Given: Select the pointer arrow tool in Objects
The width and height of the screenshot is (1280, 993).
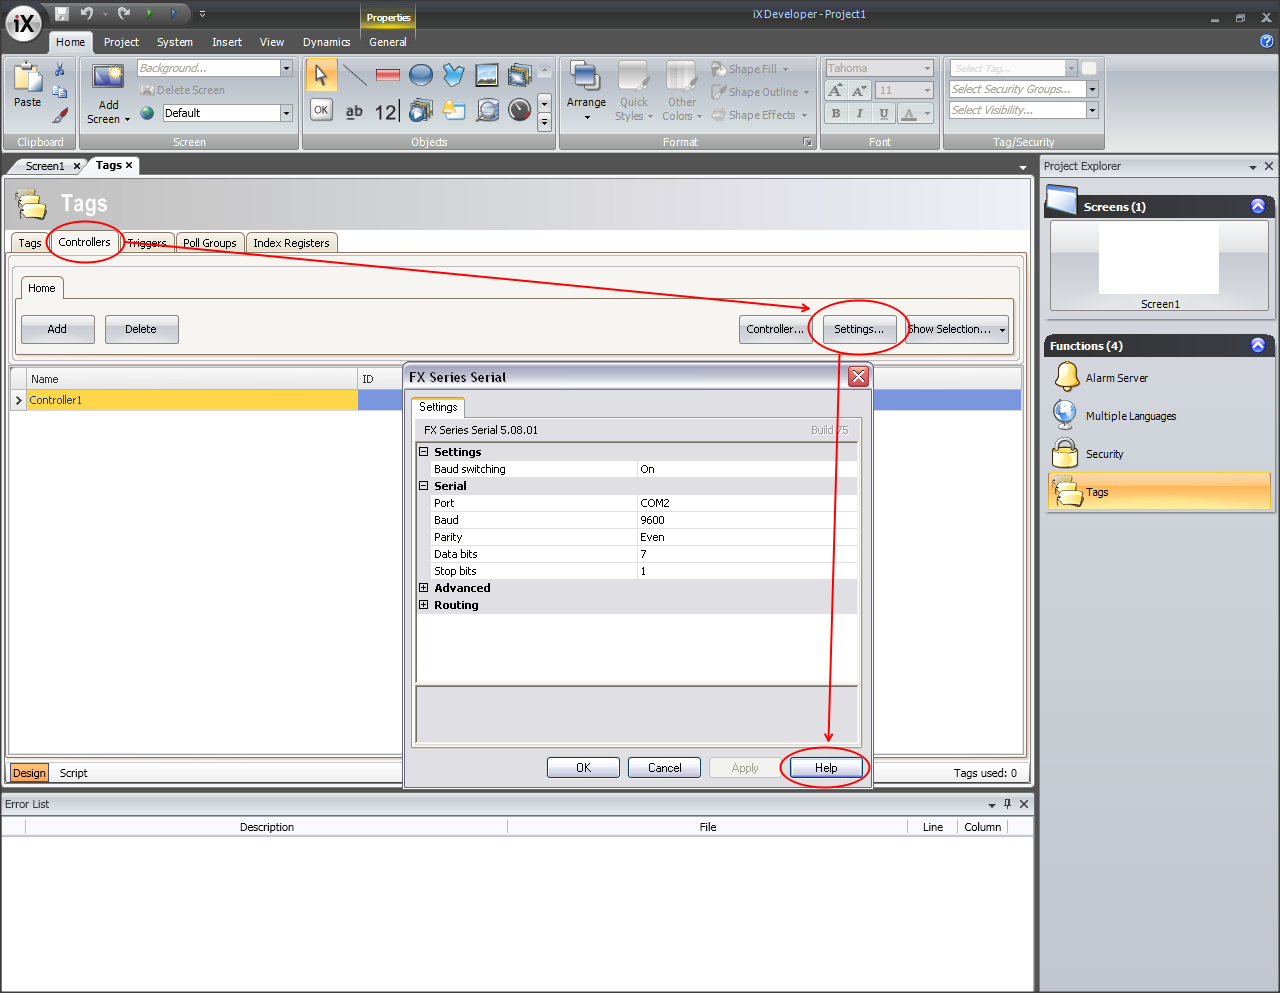Looking at the screenshot, I should point(321,75).
